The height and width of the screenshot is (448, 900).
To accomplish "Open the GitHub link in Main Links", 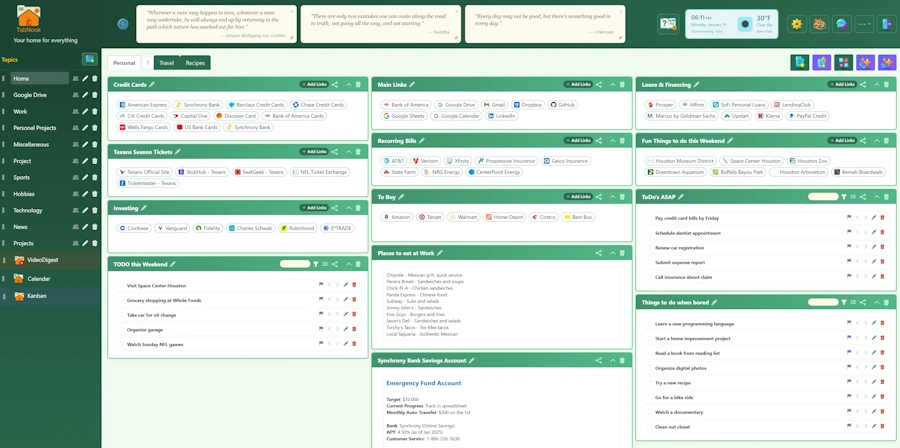I will click(562, 105).
